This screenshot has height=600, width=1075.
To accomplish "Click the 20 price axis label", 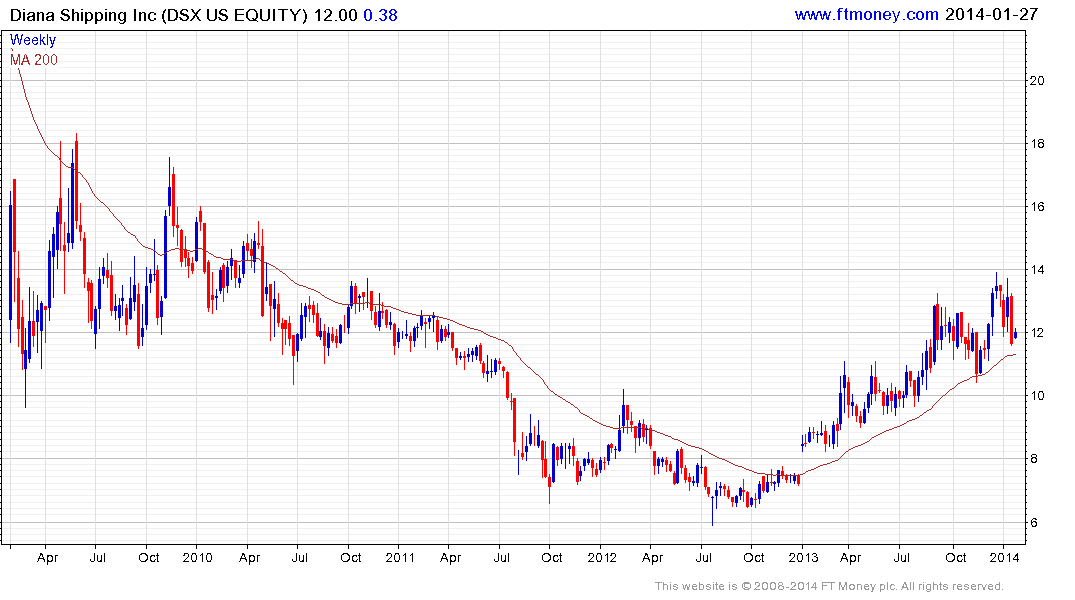I will pyautogui.click(x=1037, y=80).
